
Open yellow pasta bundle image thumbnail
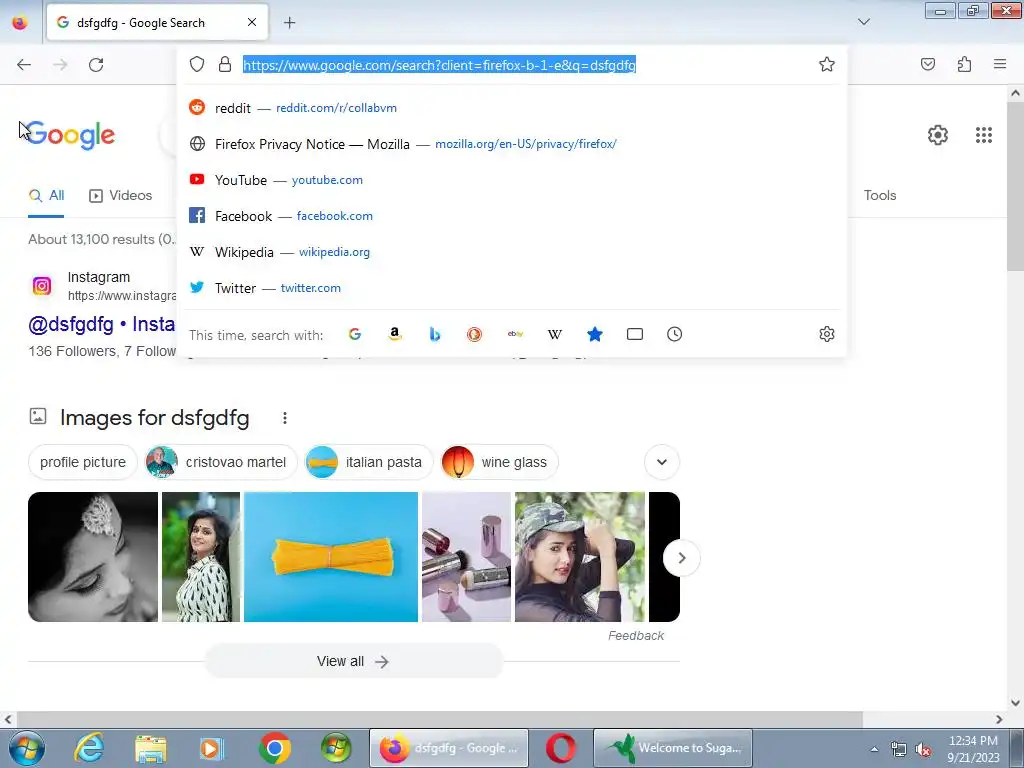click(x=331, y=557)
